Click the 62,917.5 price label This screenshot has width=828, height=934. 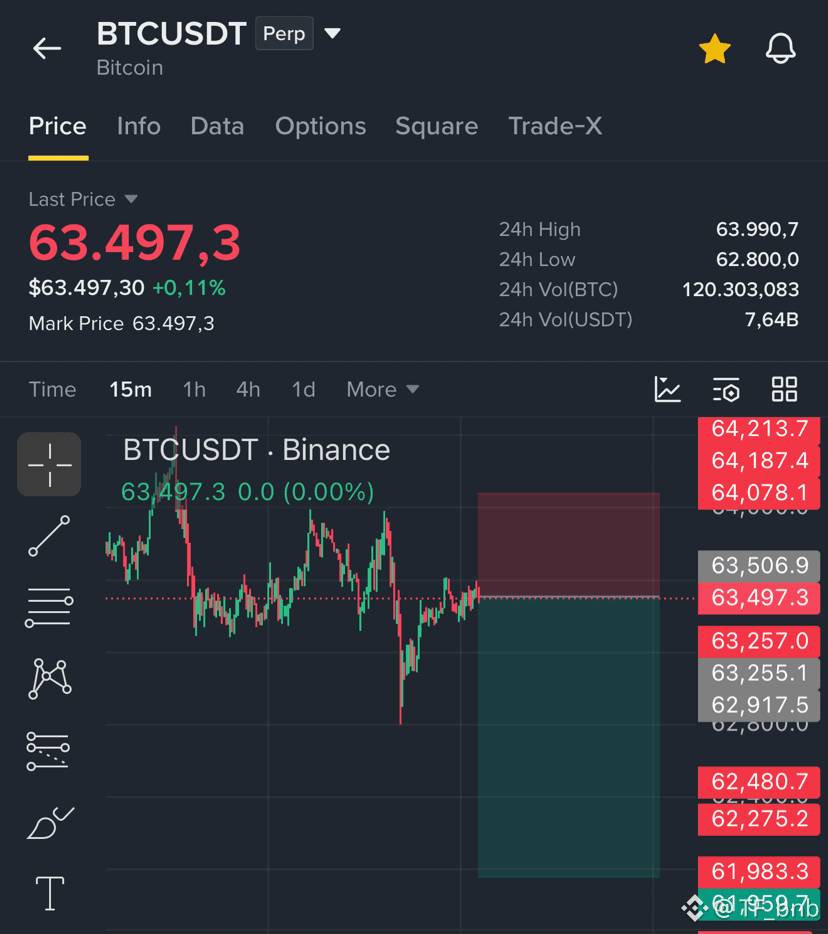pyautogui.click(x=759, y=705)
